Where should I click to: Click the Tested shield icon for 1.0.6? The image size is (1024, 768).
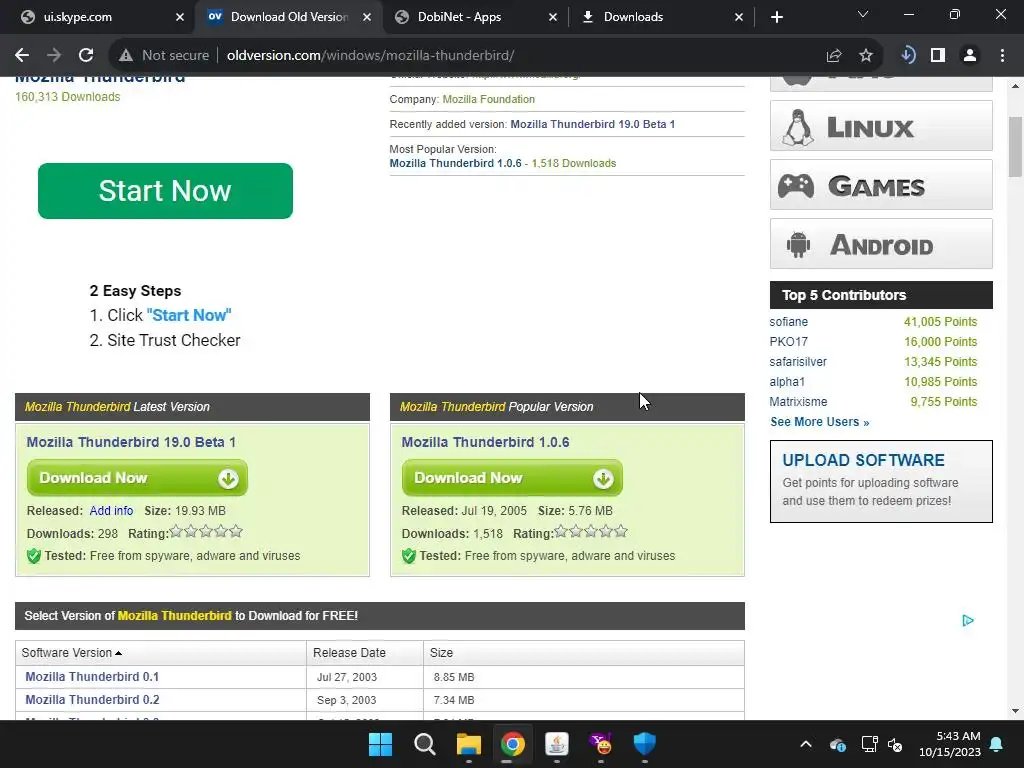pyautogui.click(x=409, y=556)
